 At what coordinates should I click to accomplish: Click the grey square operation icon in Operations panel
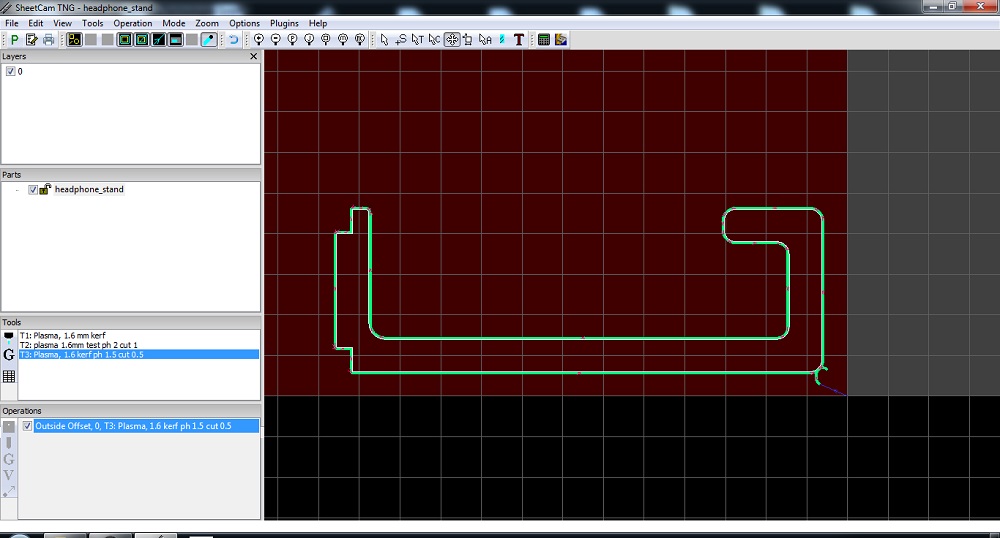9,426
